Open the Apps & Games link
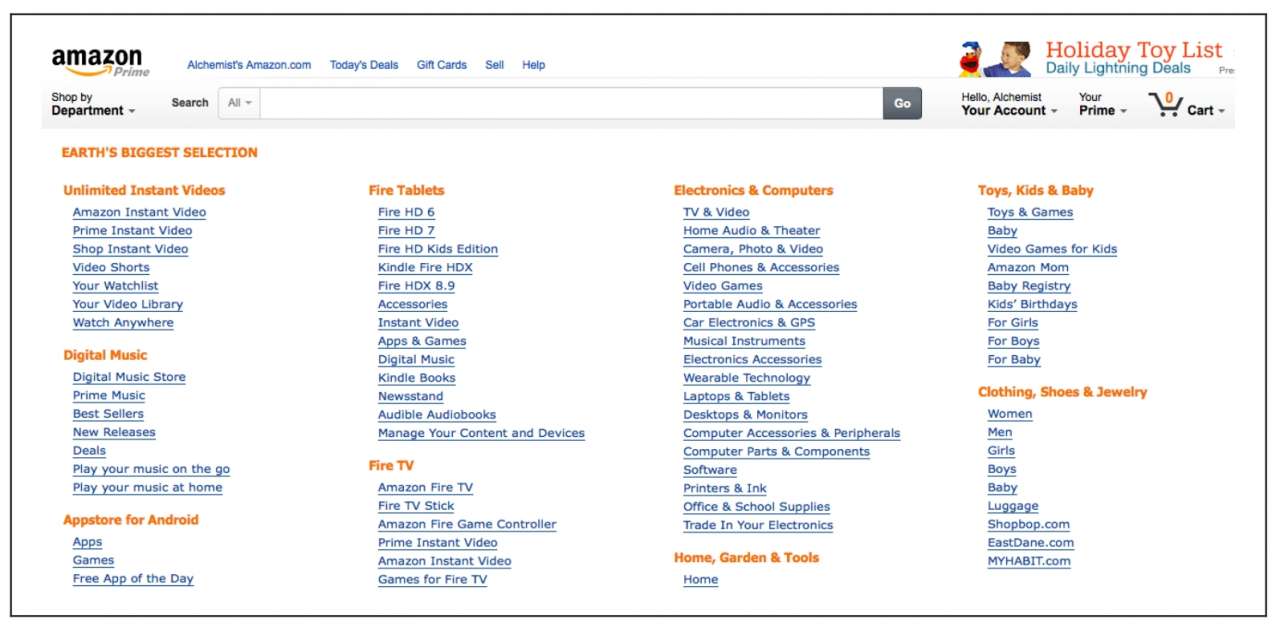This screenshot has height=627, width=1280. click(422, 342)
